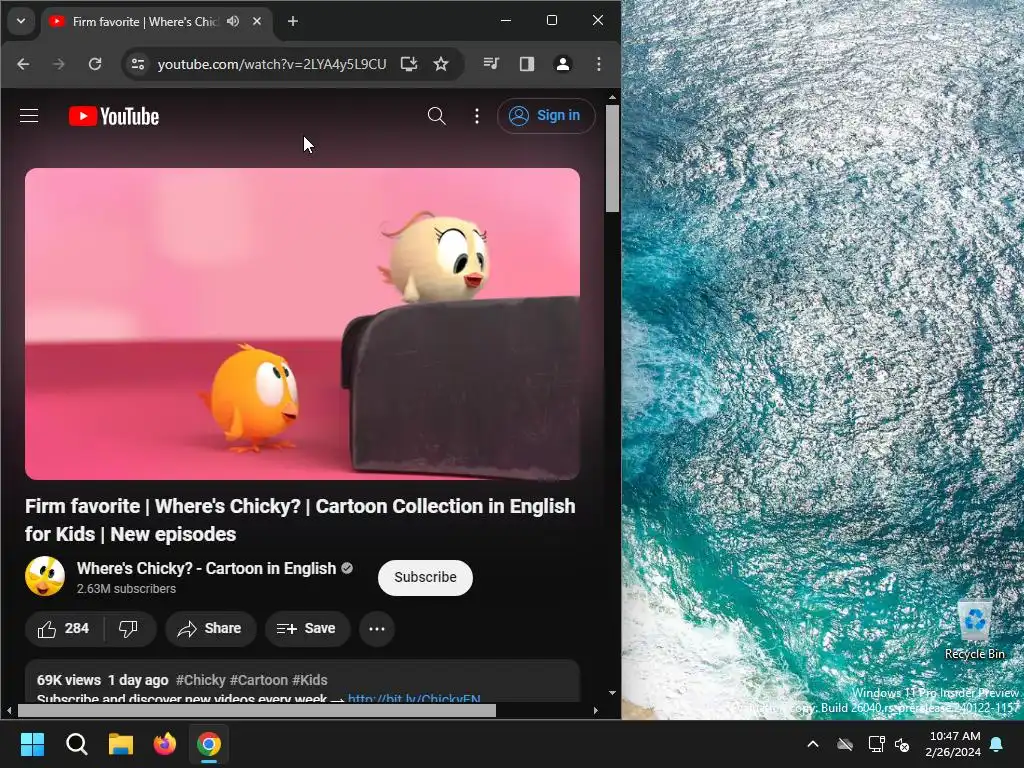Show hidden system tray icons
The height and width of the screenshot is (768, 1024).
pos(813,744)
